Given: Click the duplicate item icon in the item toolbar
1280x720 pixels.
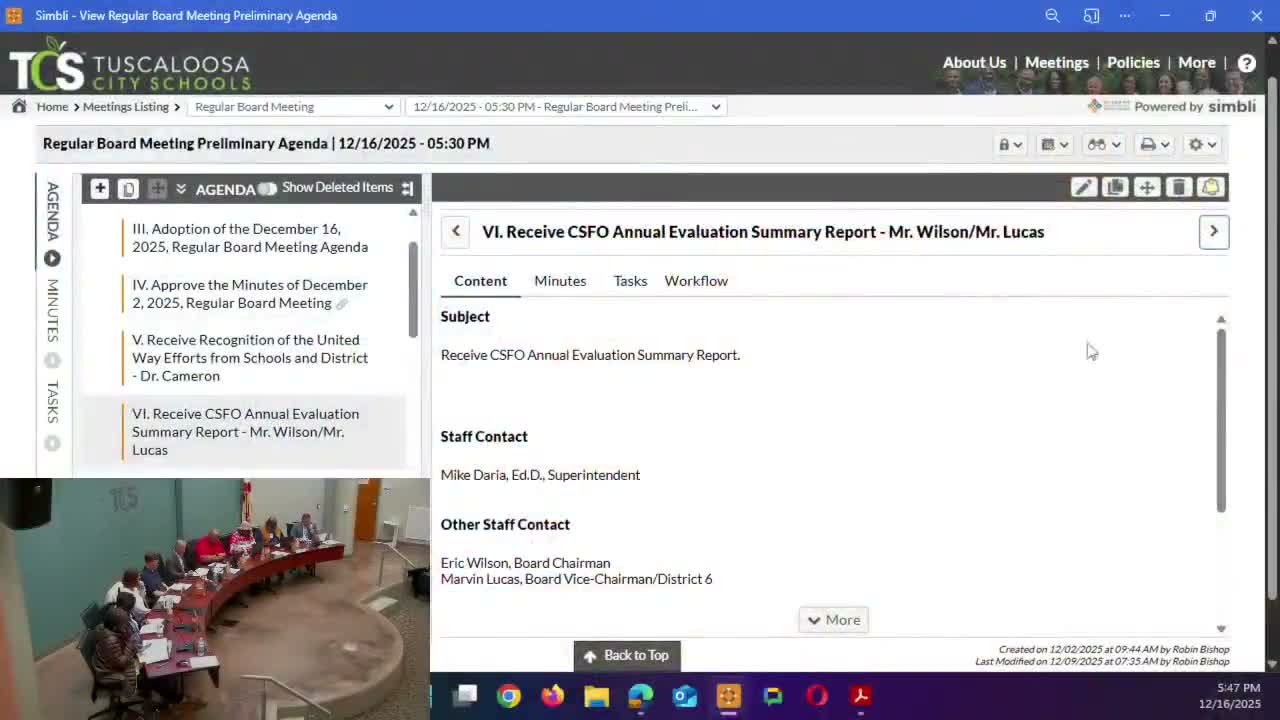Looking at the screenshot, I should pyautogui.click(x=1115, y=187).
